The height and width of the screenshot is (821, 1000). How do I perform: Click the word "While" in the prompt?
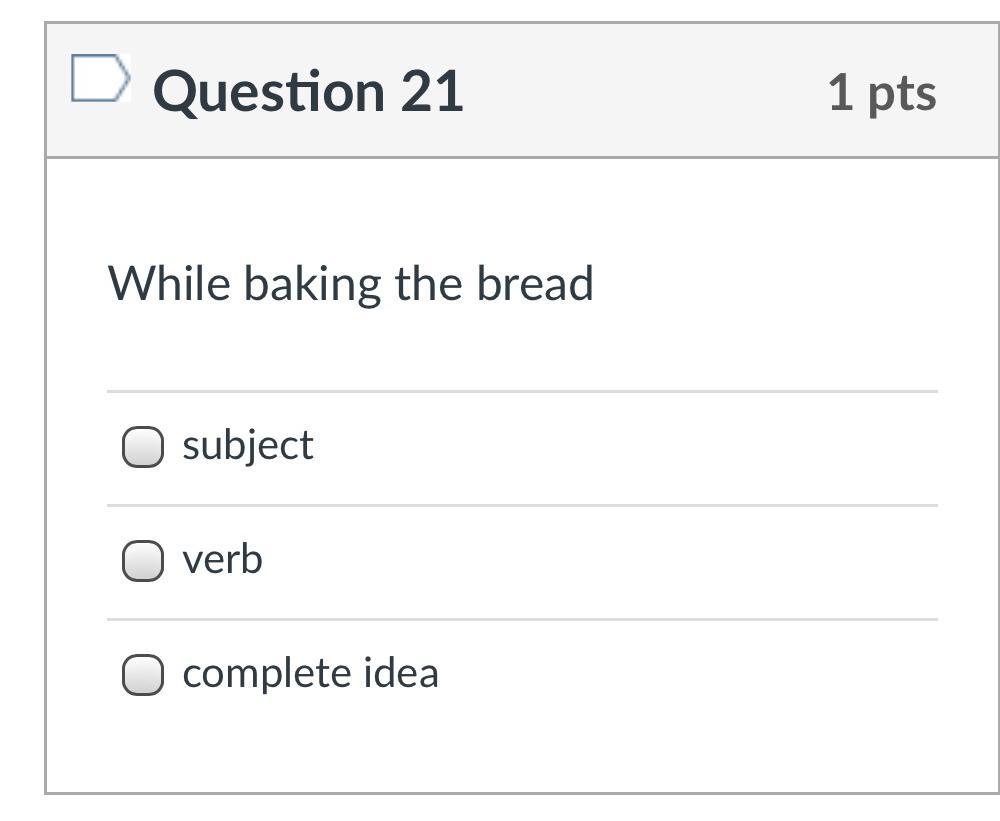(x=169, y=283)
